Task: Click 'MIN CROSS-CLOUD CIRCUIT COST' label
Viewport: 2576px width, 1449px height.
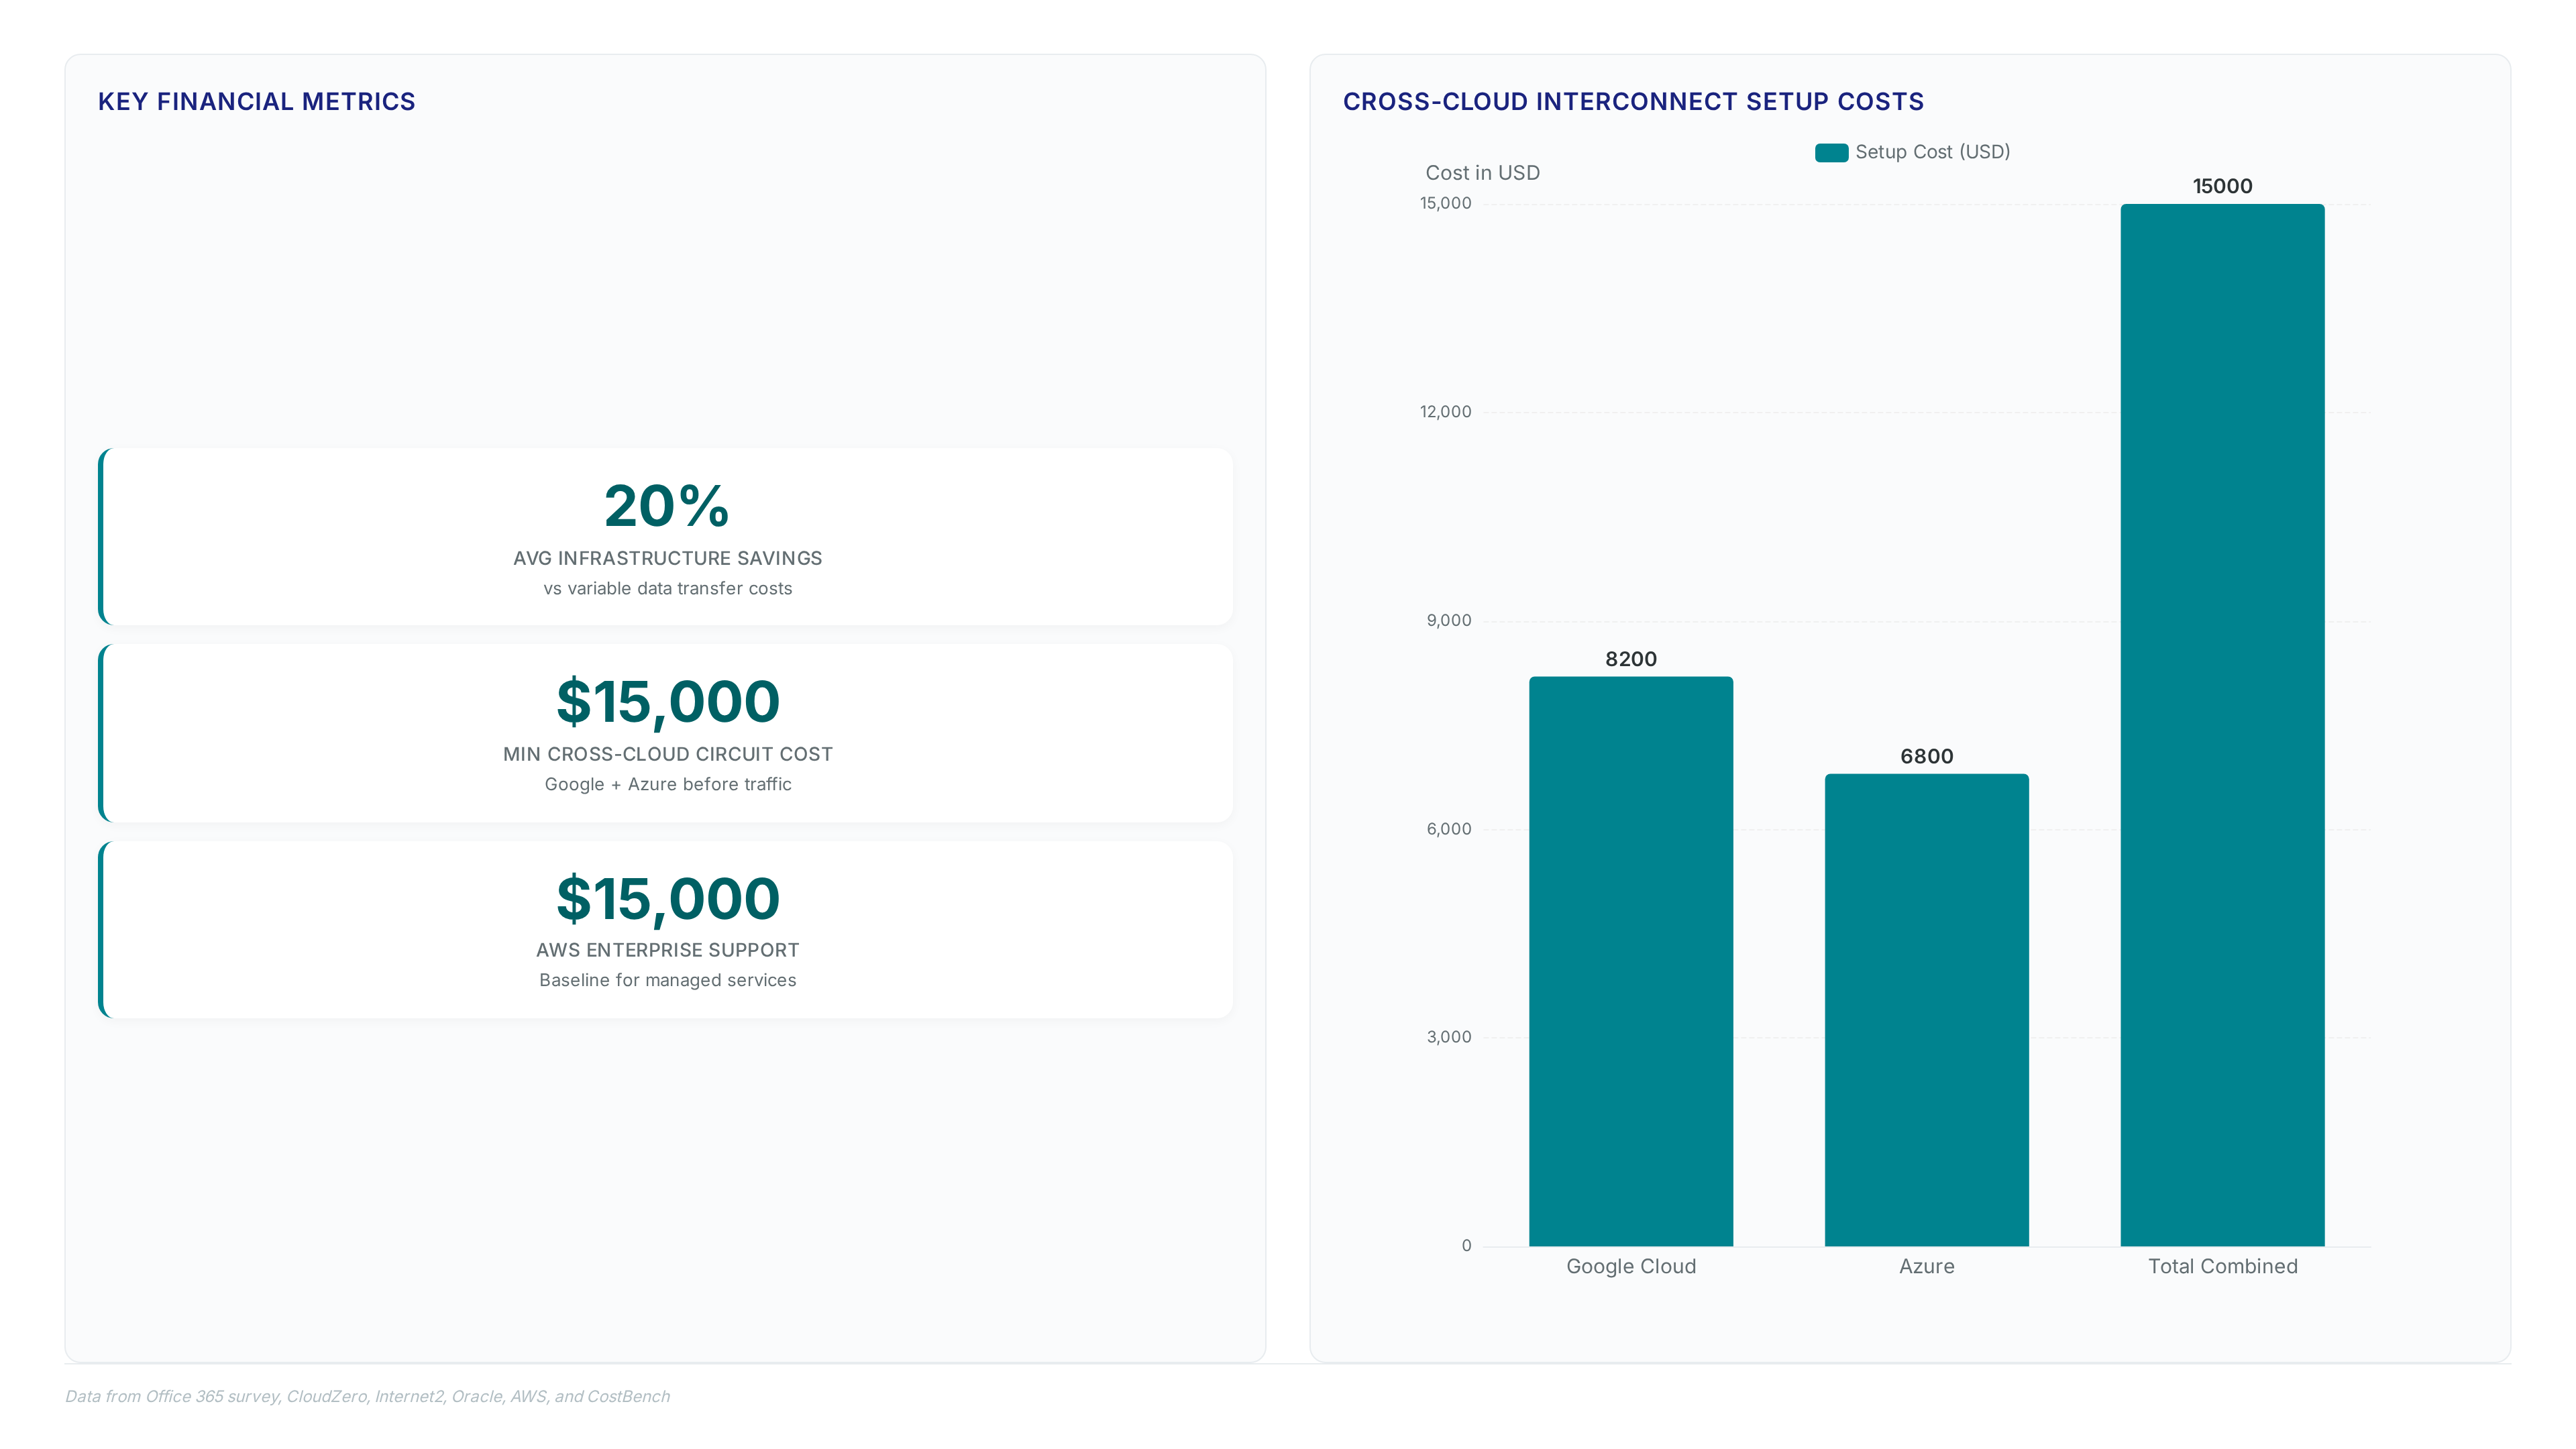Action: [667, 754]
